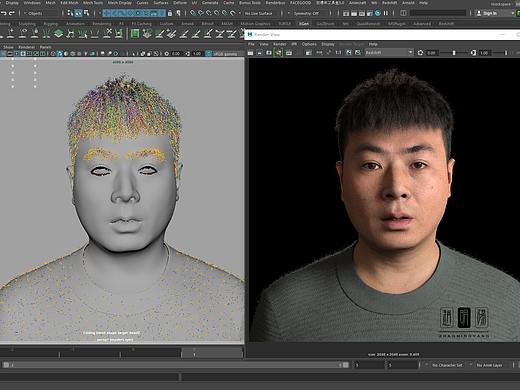
Task: Click Render current frame icon in status line
Action: click(x=354, y=13)
